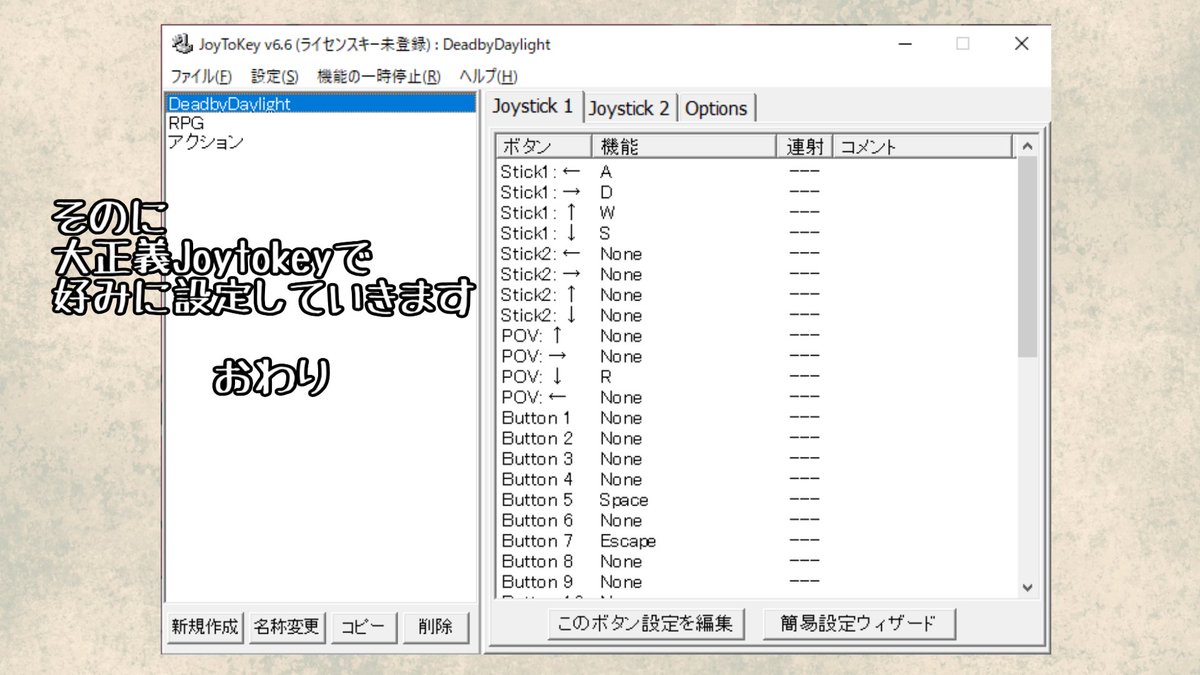The image size is (1200, 675).
Task: Select the Stick2: ↓ row
Action: [x=756, y=314]
